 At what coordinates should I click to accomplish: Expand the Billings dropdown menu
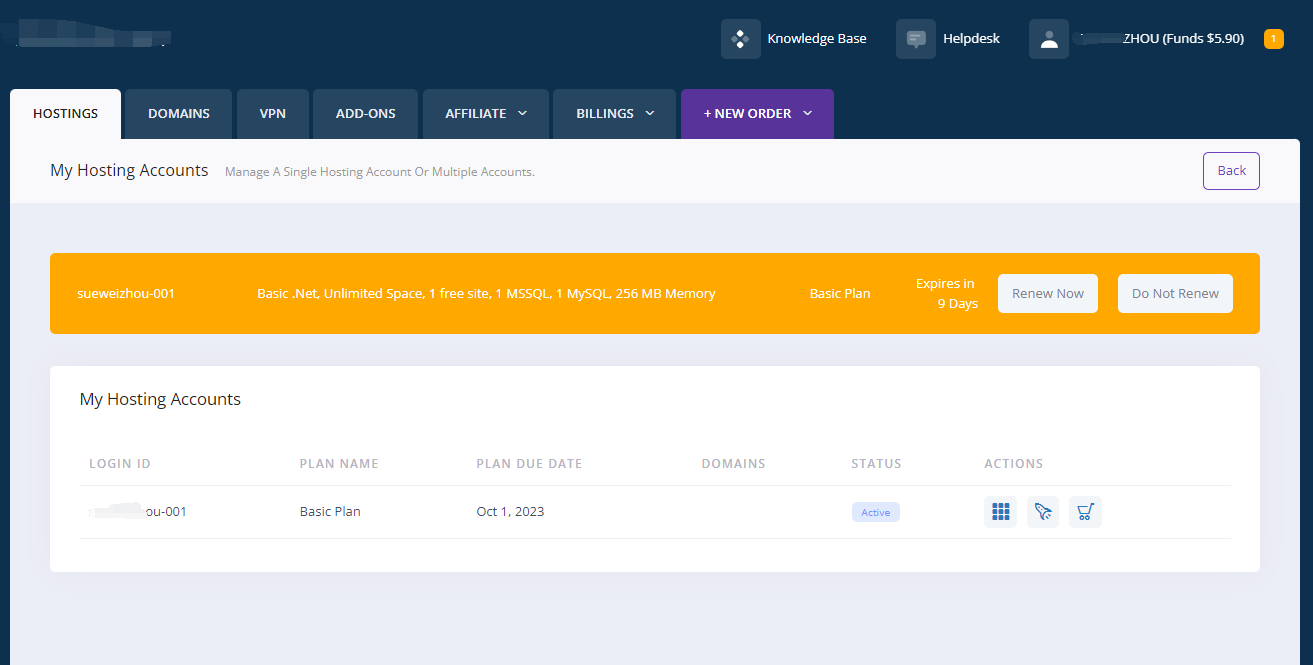pyautogui.click(x=615, y=114)
